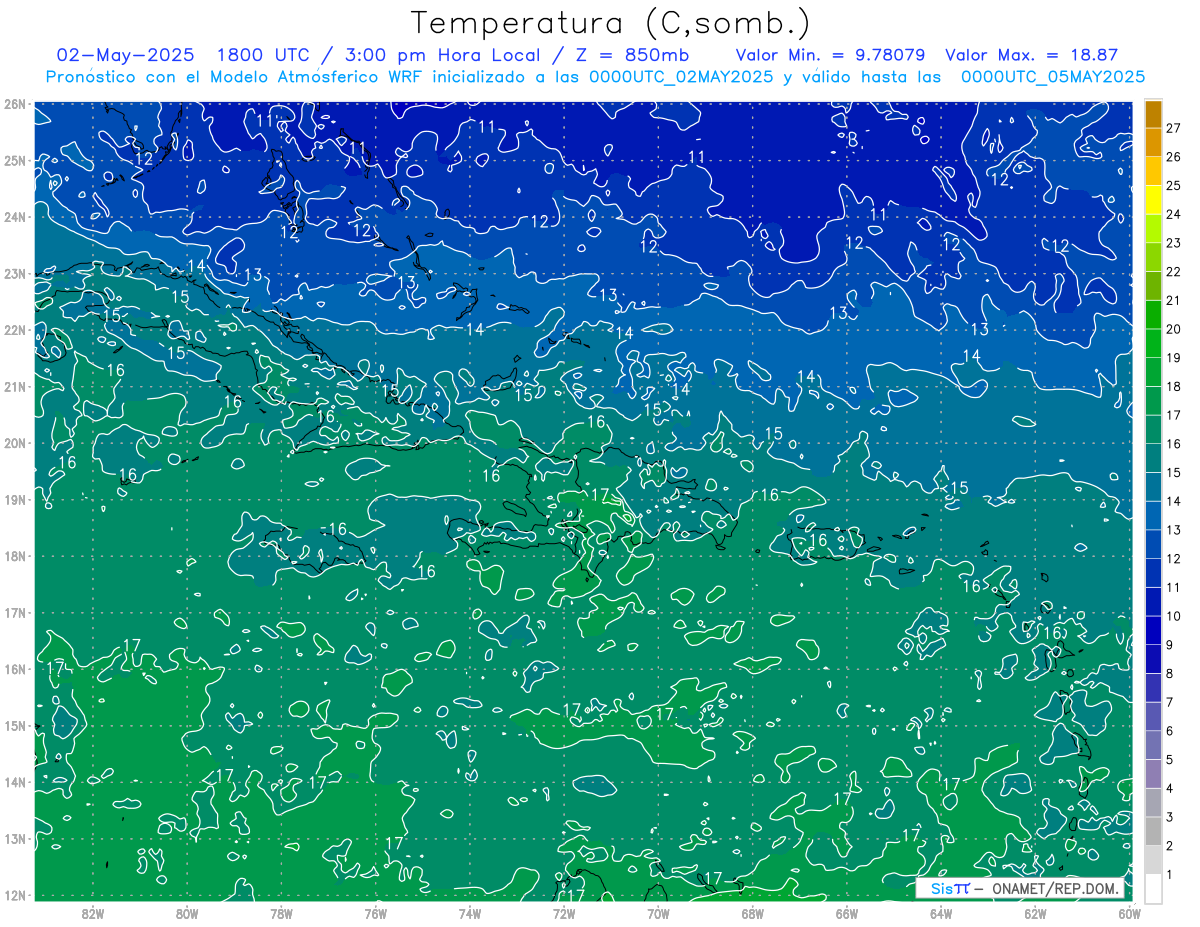
Task: Pick the white swatch at the color scale bottom
Action: pyautogui.click(x=1153, y=888)
